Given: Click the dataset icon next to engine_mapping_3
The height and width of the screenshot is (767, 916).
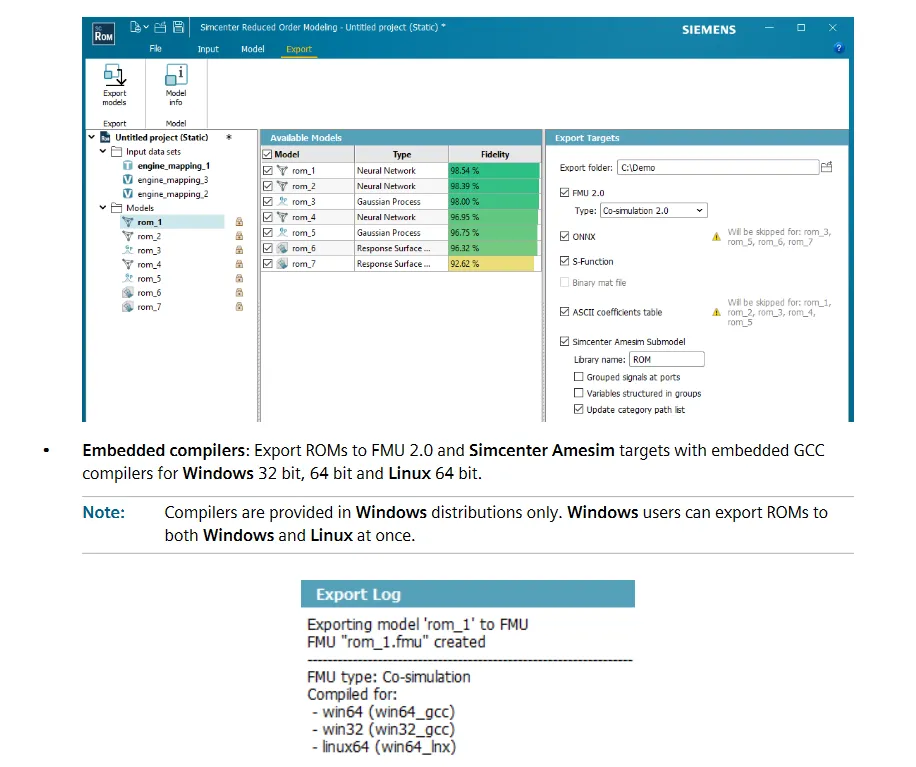Looking at the screenshot, I should coord(127,180).
